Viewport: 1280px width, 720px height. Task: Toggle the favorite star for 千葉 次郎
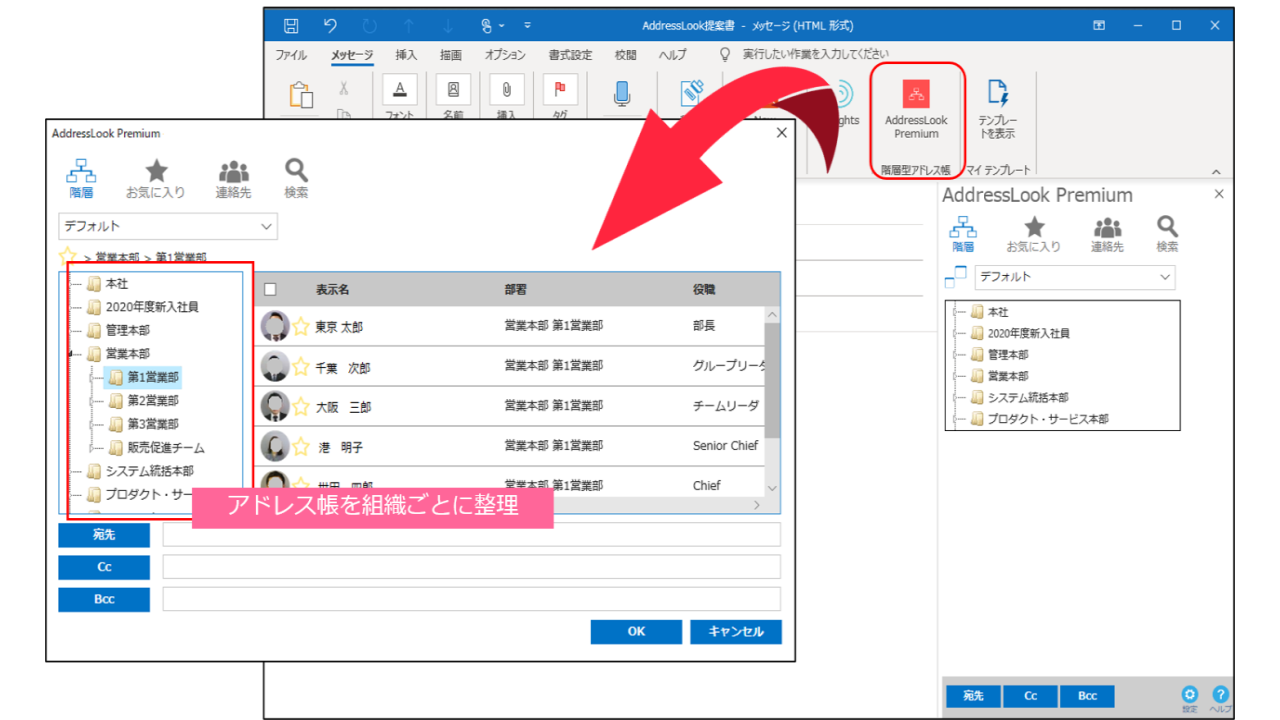(x=301, y=366)
